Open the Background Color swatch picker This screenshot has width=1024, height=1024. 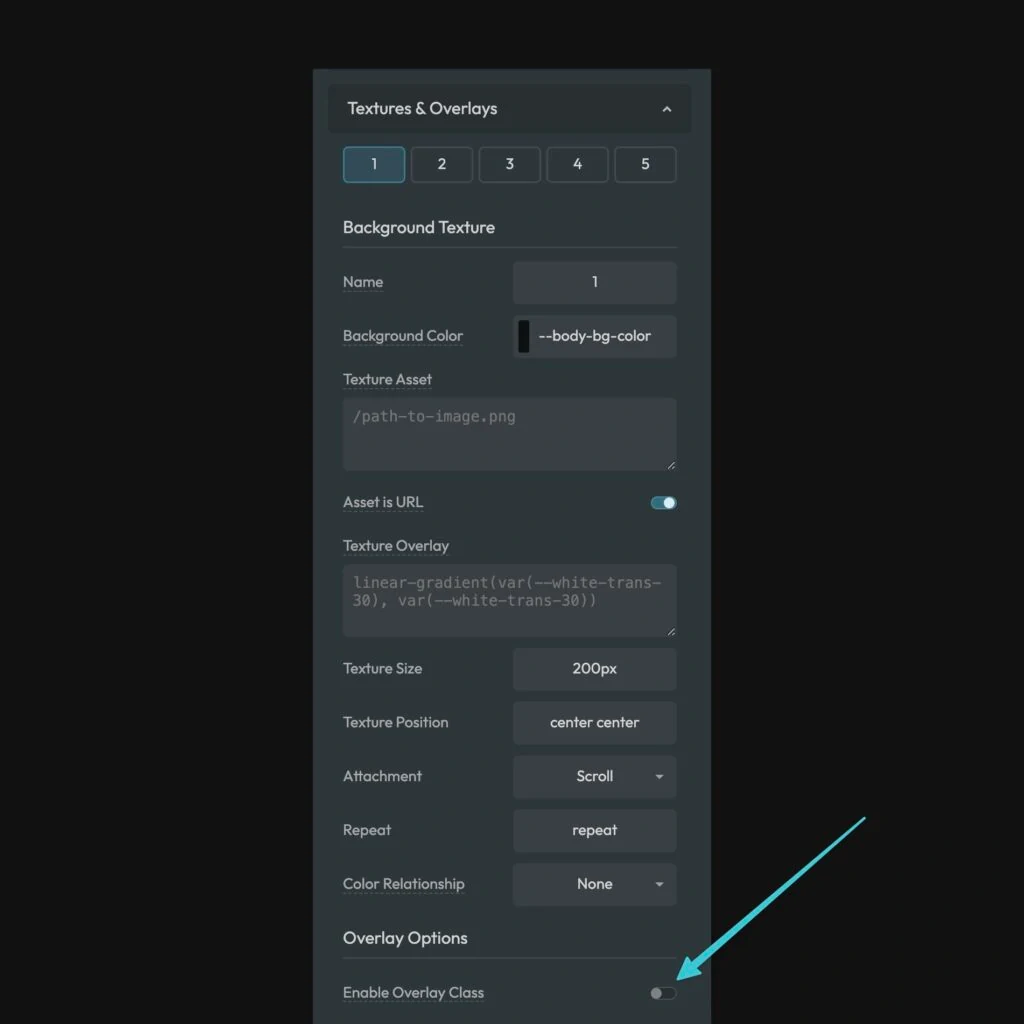click(x=523, y=336)
